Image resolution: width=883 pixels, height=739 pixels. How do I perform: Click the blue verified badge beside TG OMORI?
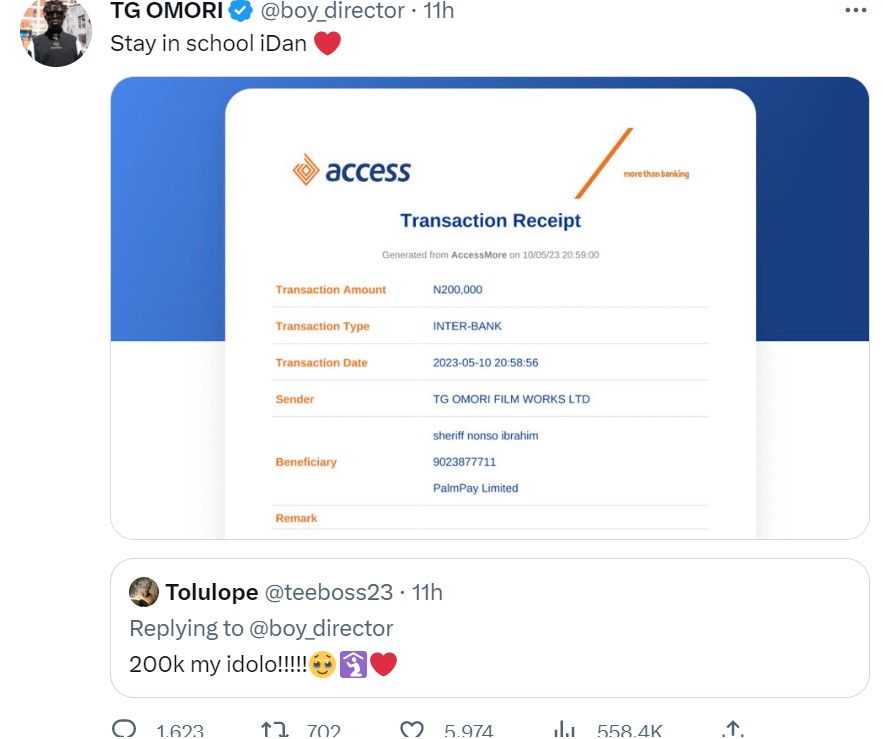pos(240,11)
